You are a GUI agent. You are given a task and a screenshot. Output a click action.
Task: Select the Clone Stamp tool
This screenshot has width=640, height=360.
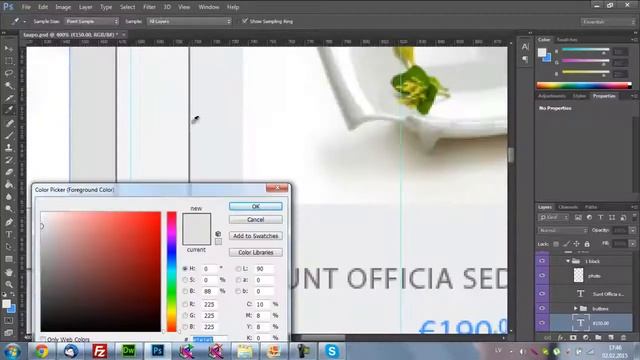coord(9,148)
